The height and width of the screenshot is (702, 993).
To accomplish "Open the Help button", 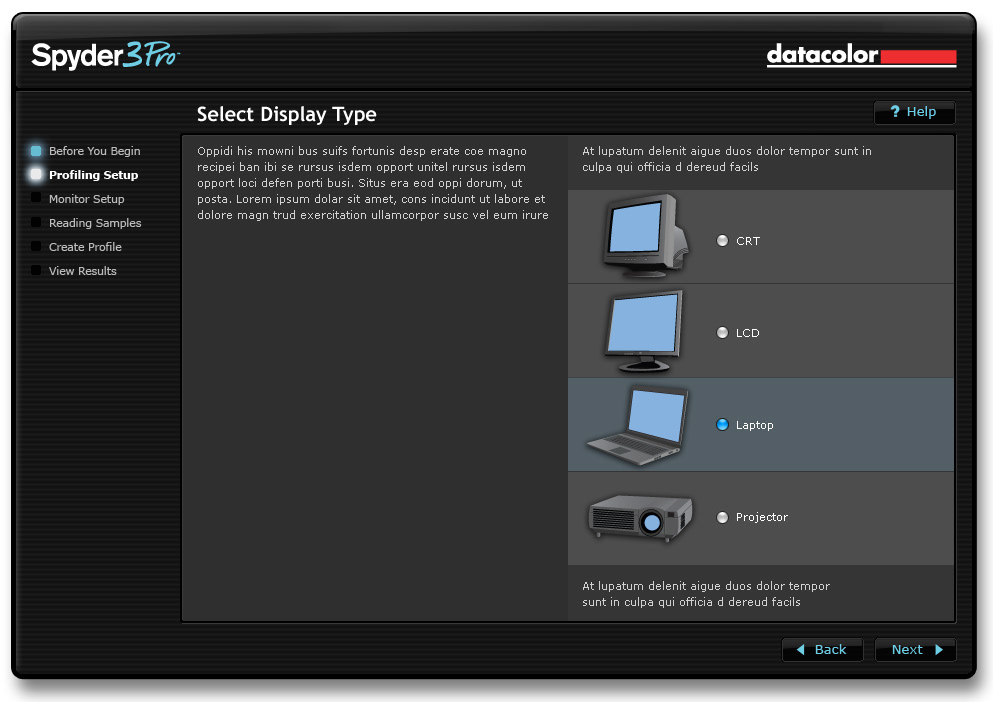I will [x=914, y=112].
